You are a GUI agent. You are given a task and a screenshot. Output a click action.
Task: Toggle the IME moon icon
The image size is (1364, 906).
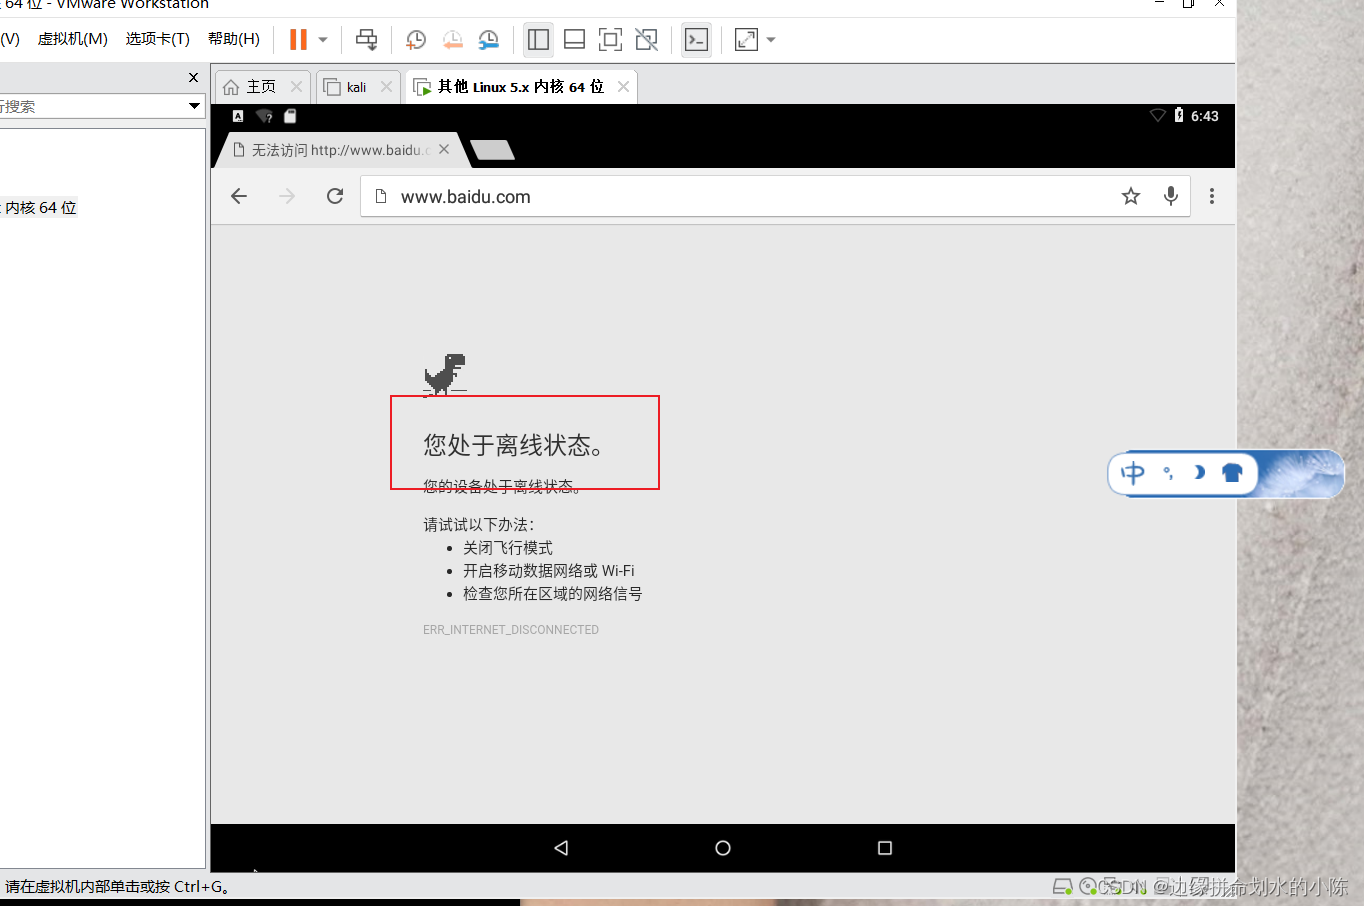(1199, 473)
